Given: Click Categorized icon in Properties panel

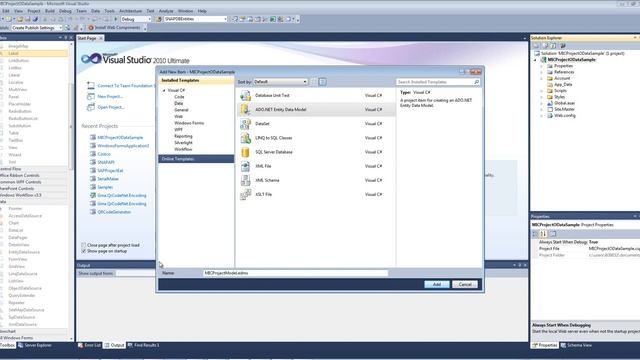Looking at the screenshot, I should pos(536,234).
